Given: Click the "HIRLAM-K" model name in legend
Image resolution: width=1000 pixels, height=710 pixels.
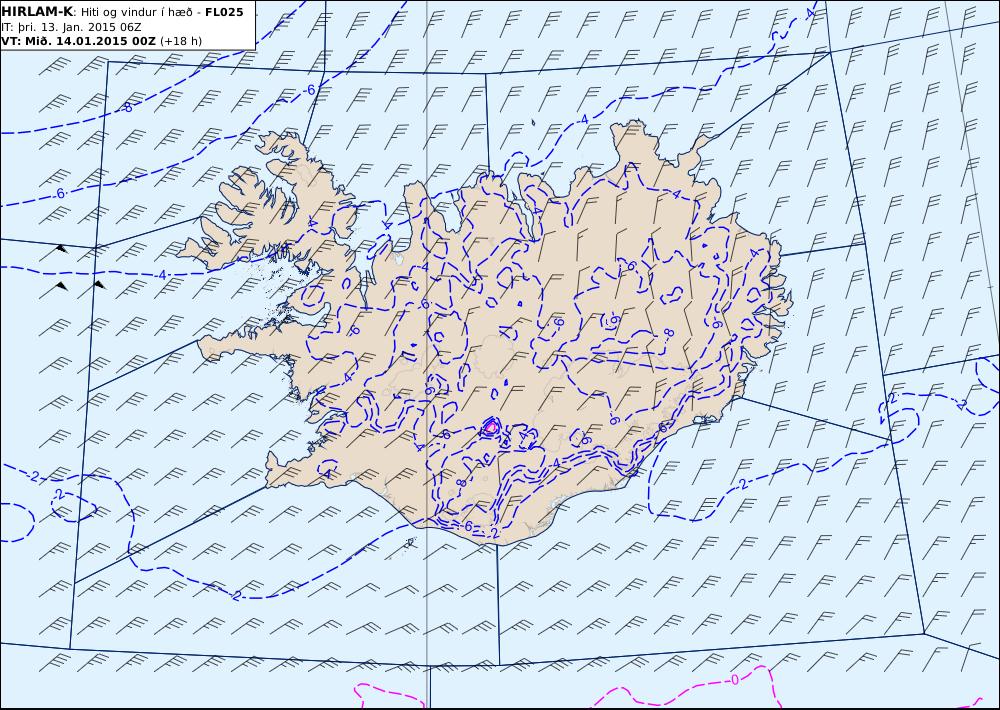Looking at the screenshot, I should point(37,12).
